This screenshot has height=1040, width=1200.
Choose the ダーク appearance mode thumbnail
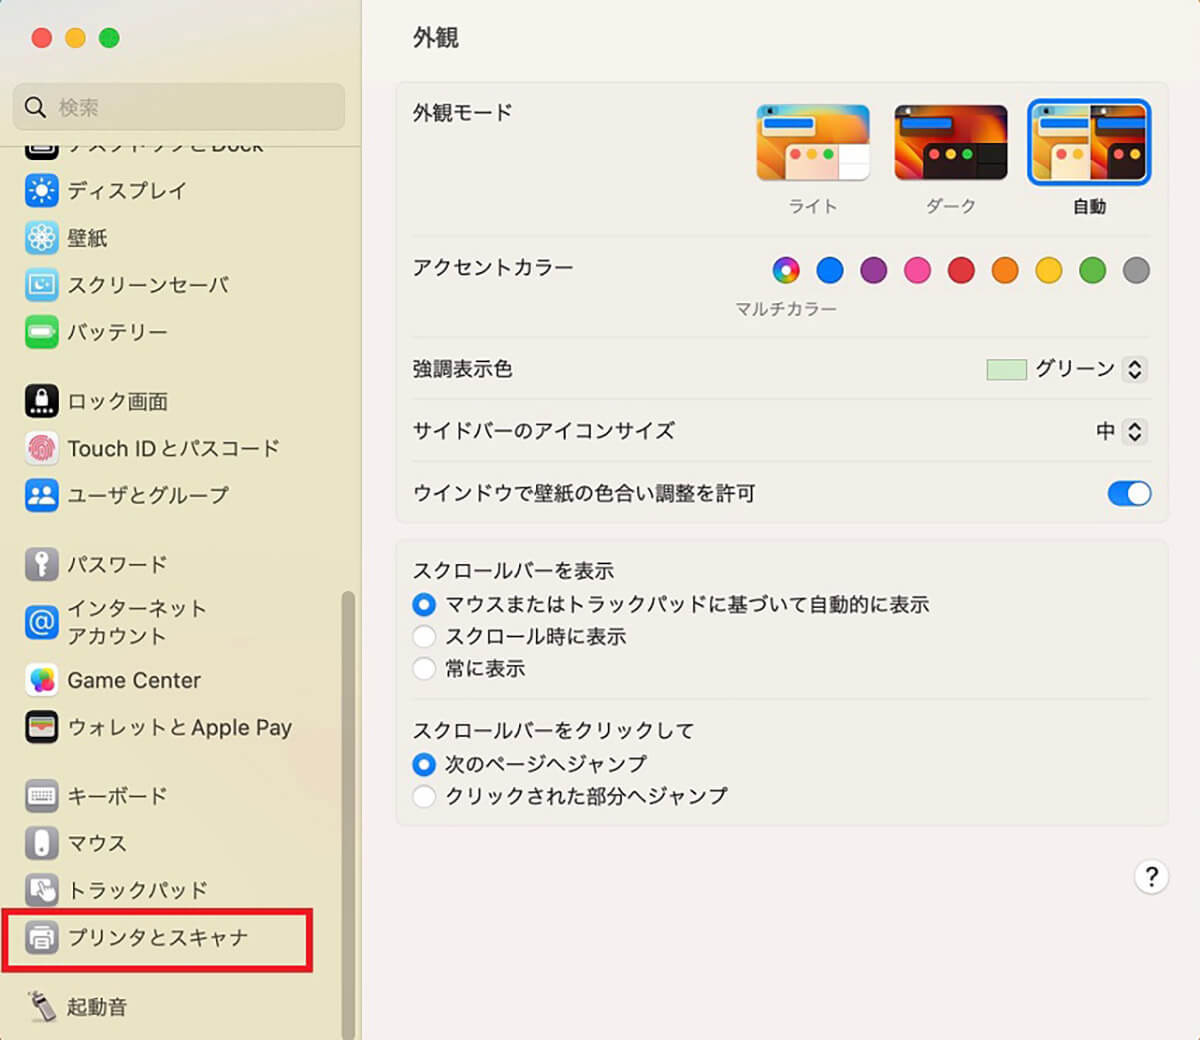[x=951, y=143]
